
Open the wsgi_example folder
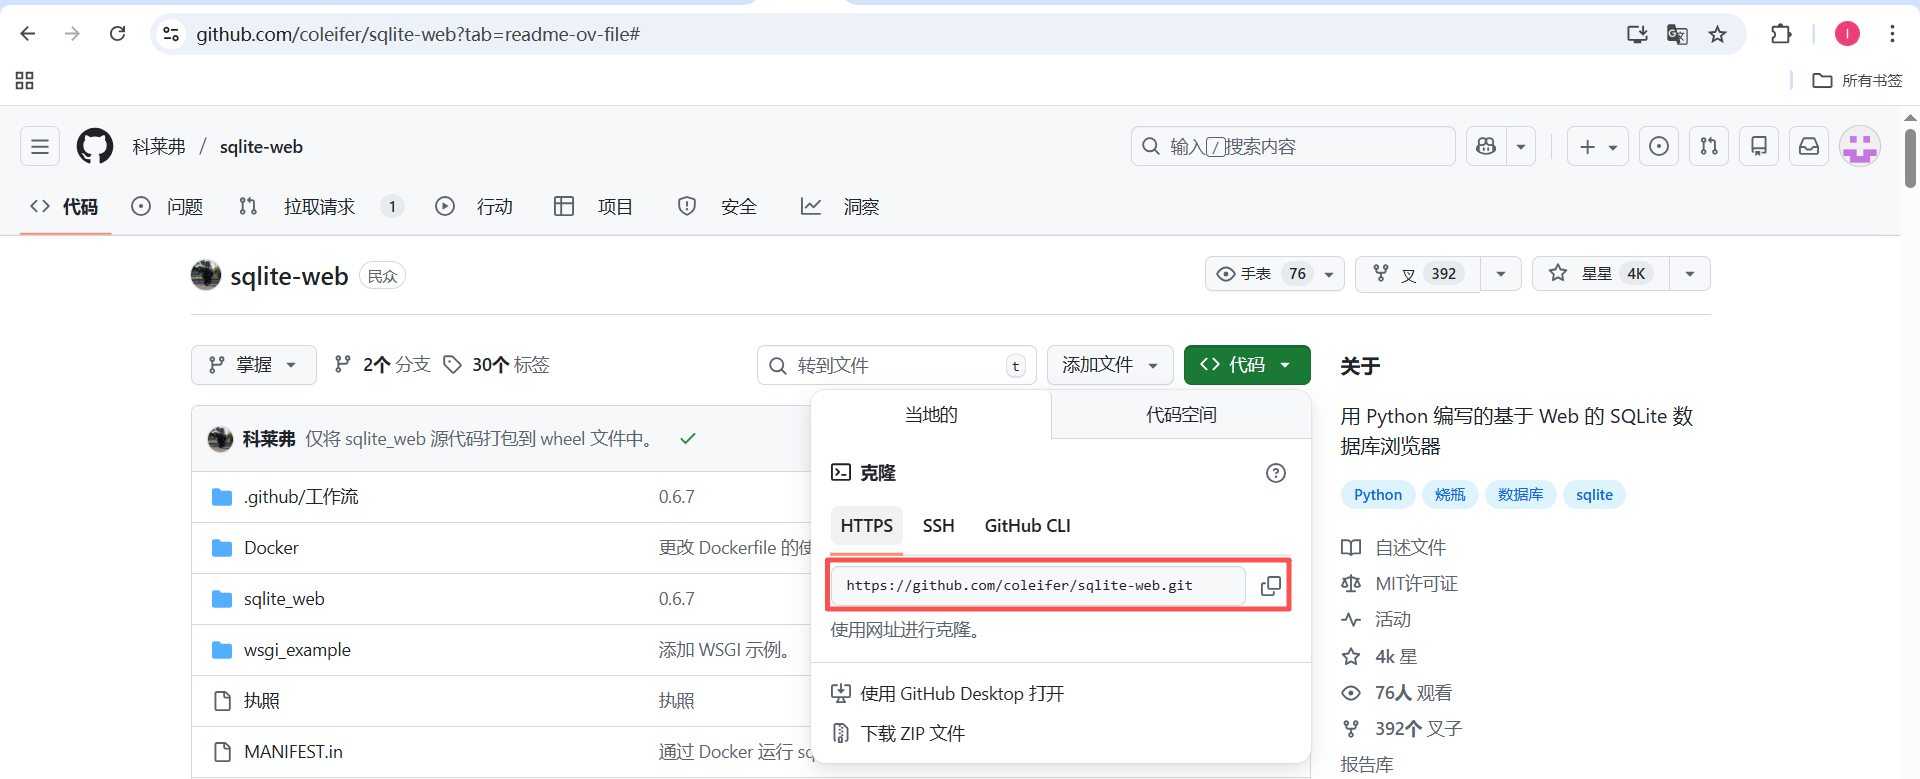point(297,650)
